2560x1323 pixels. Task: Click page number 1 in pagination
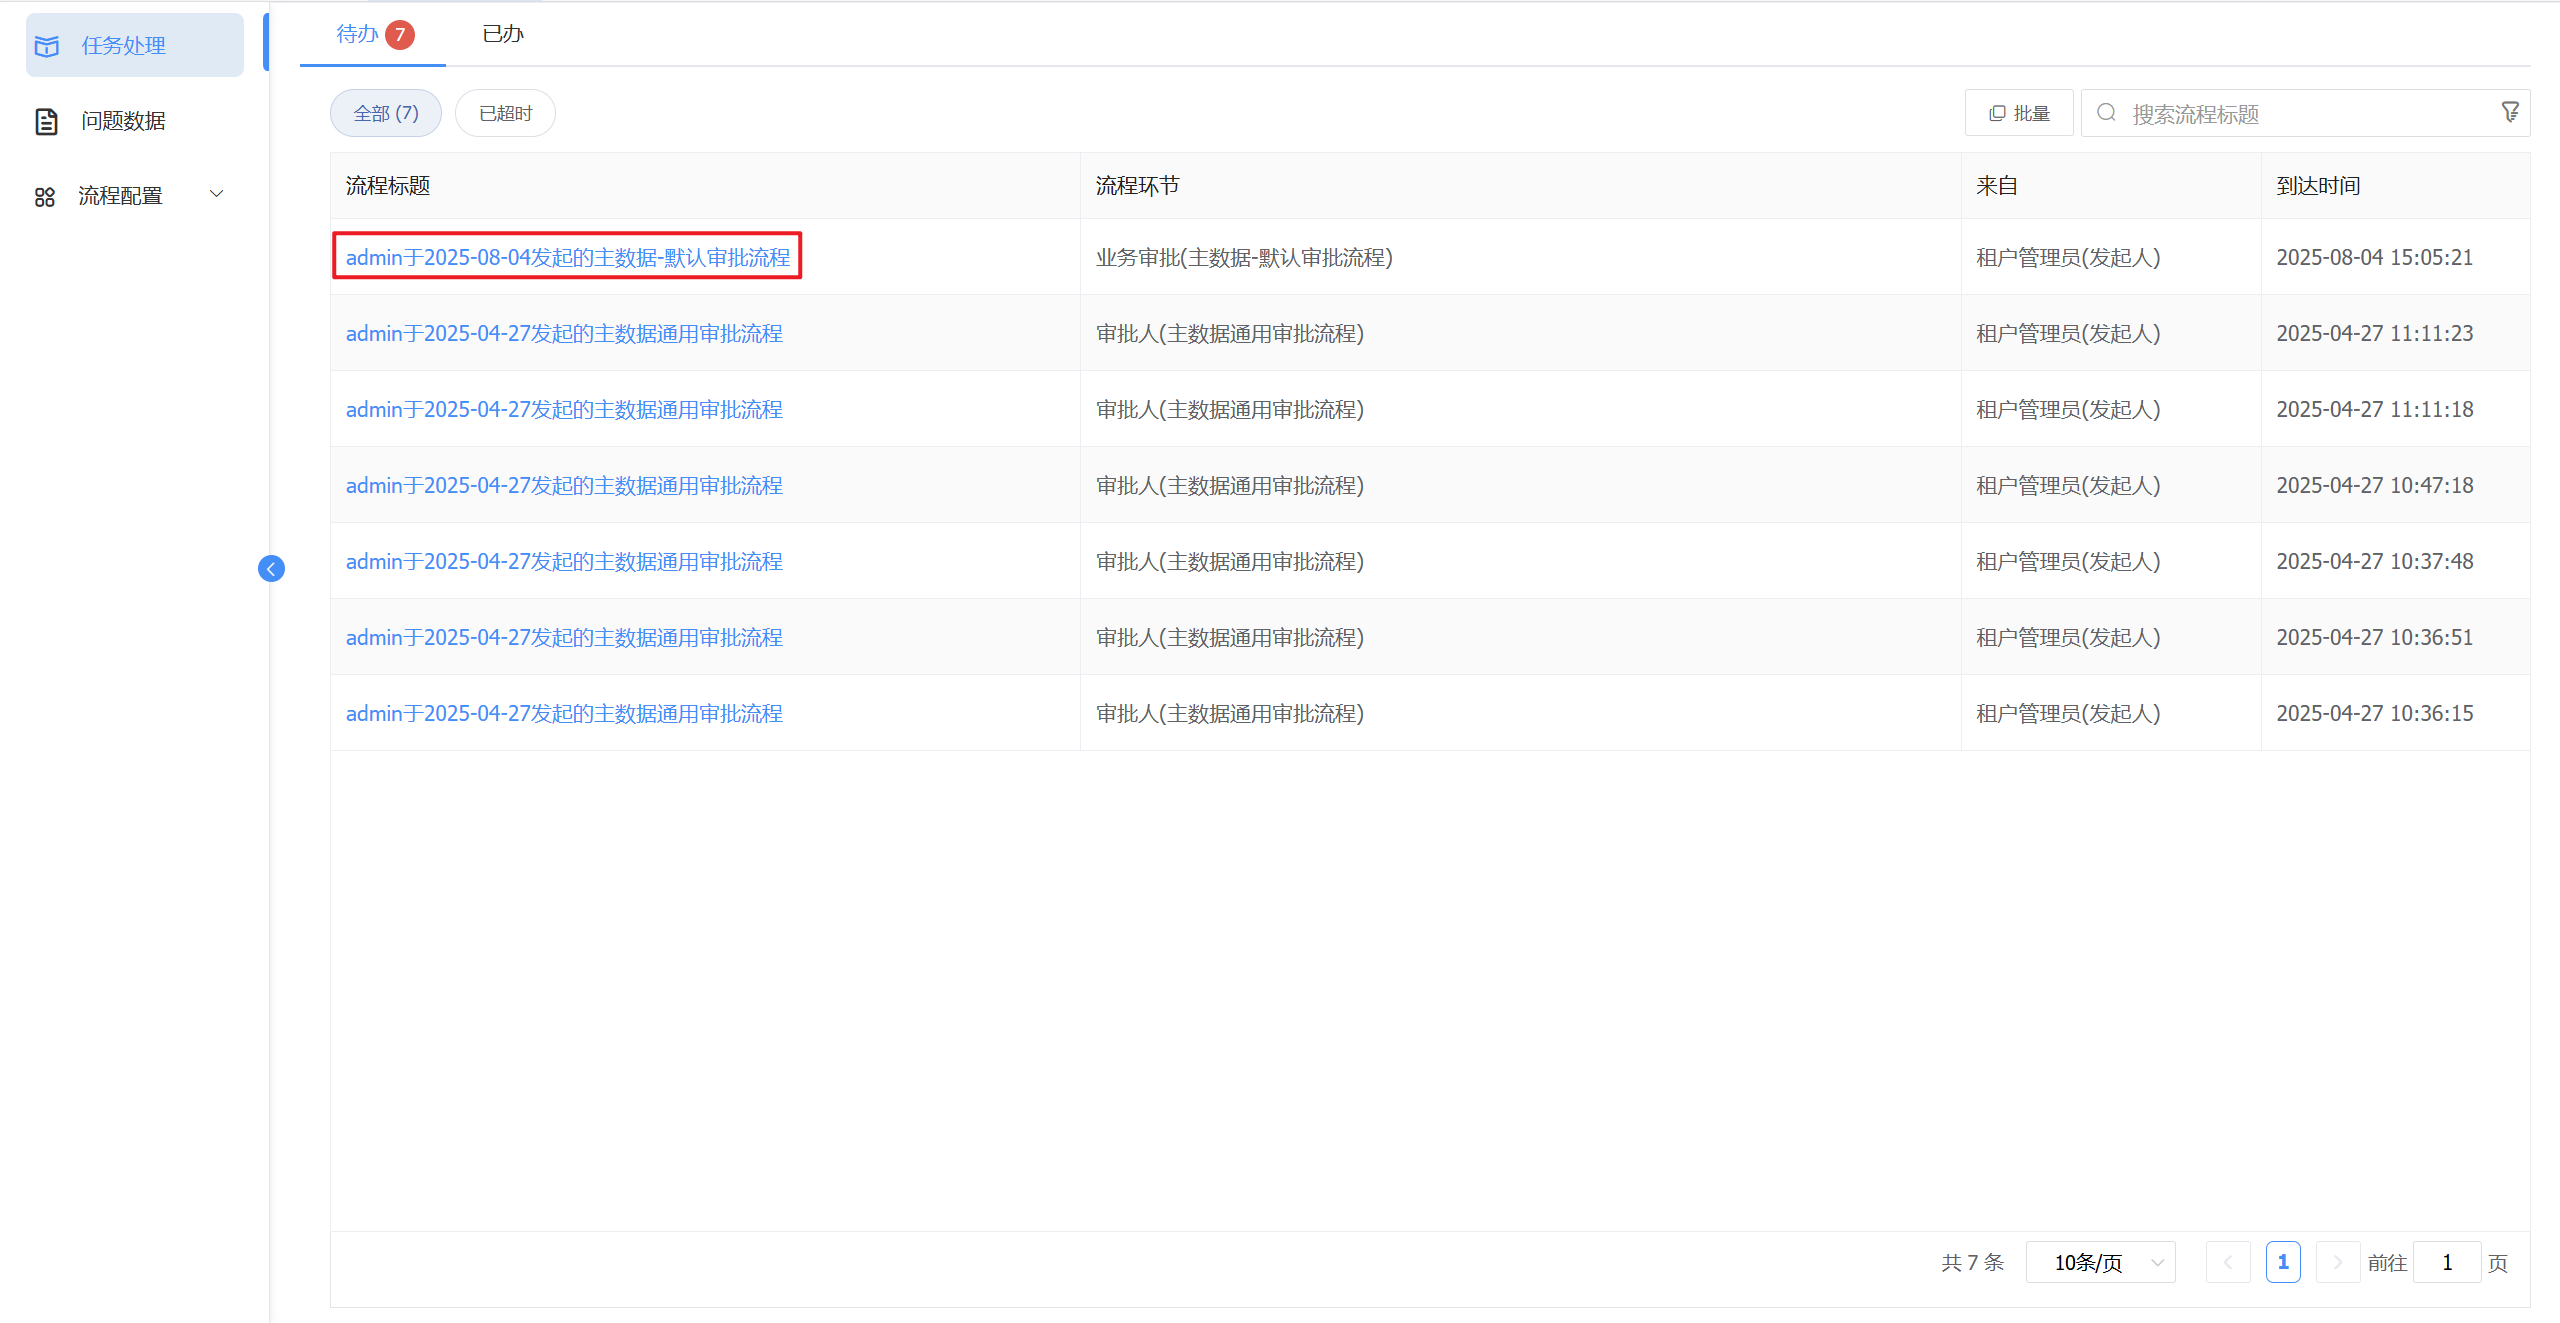coord(2283,1263)
